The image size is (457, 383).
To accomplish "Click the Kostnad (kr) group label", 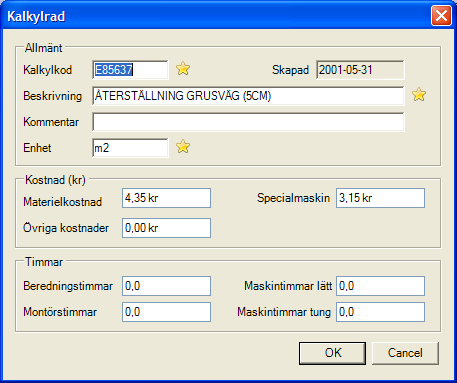I will [x=55, y=180].
